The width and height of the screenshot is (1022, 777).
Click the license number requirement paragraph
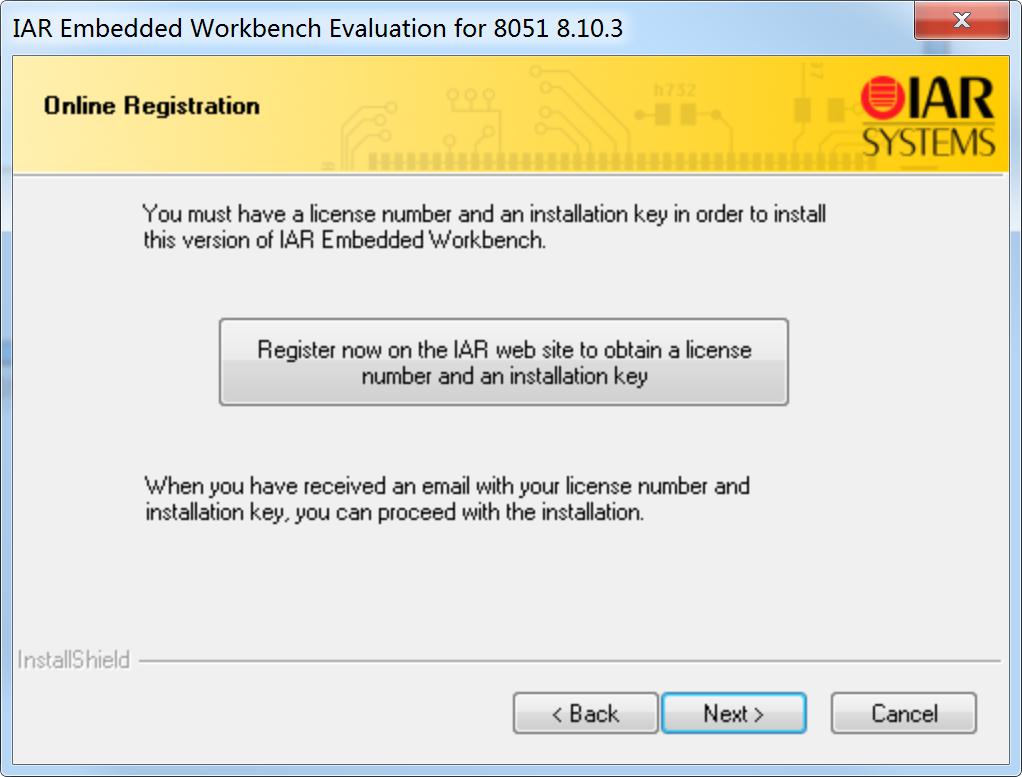click(484, 227)
